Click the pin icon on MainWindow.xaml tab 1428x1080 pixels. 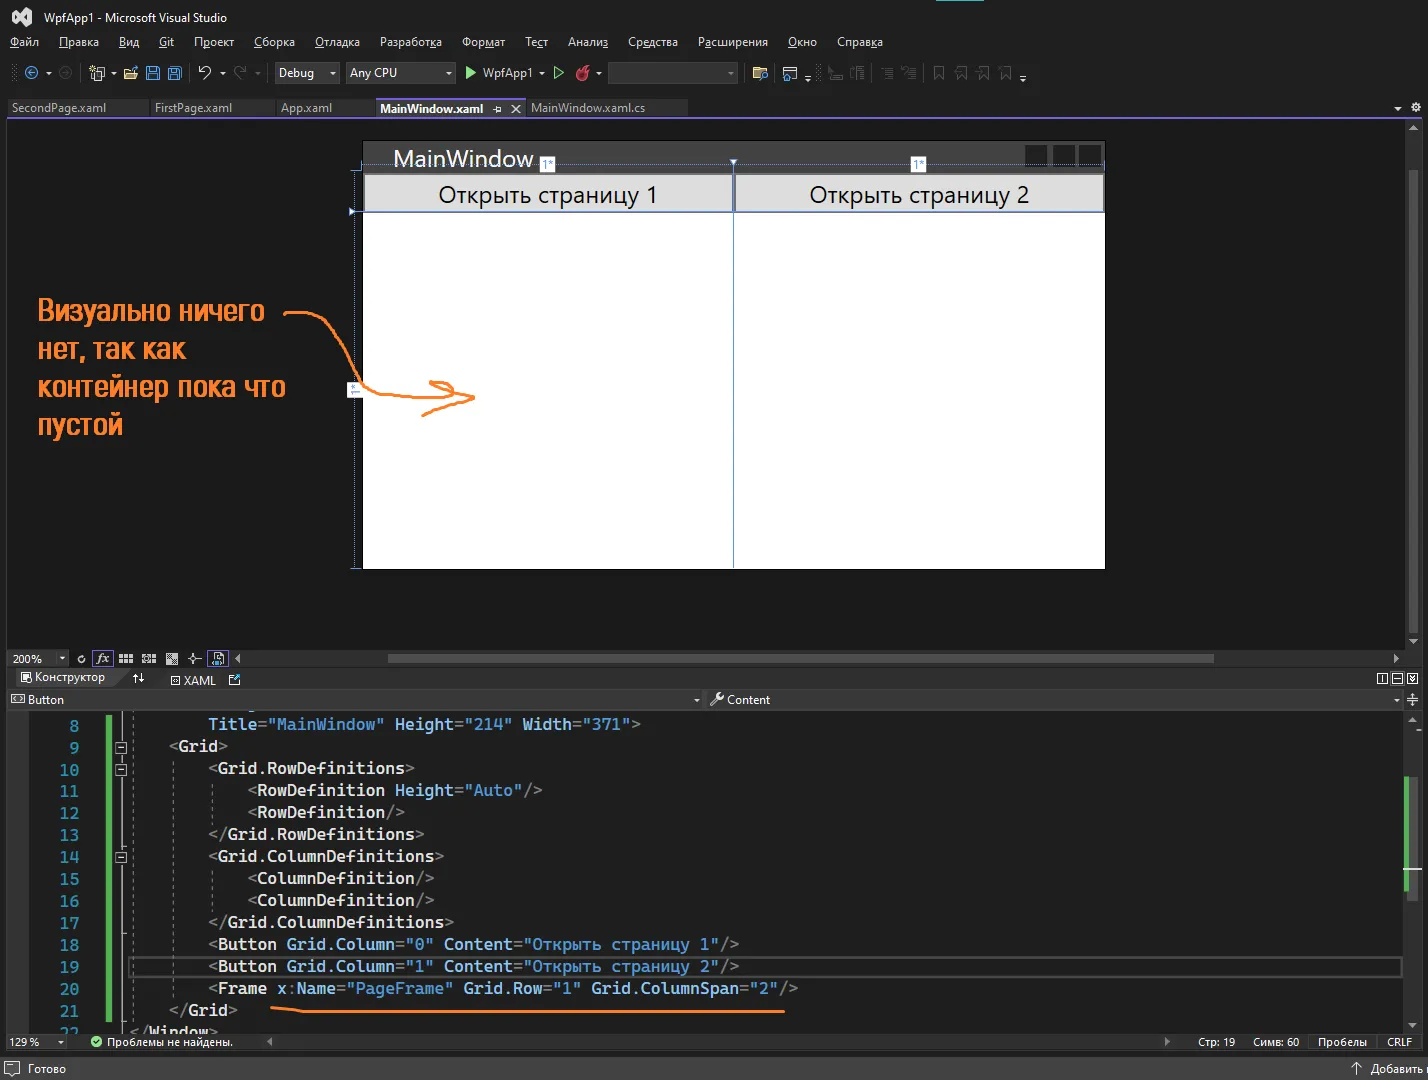pyautogui.click(x=497, y=109)
